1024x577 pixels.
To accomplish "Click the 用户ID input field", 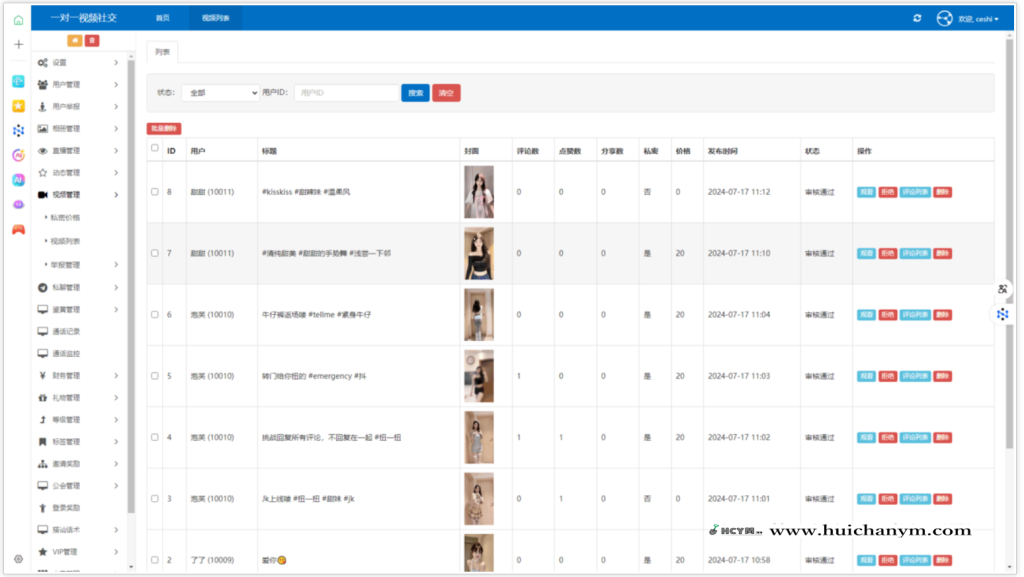I will tap(345, 93).
